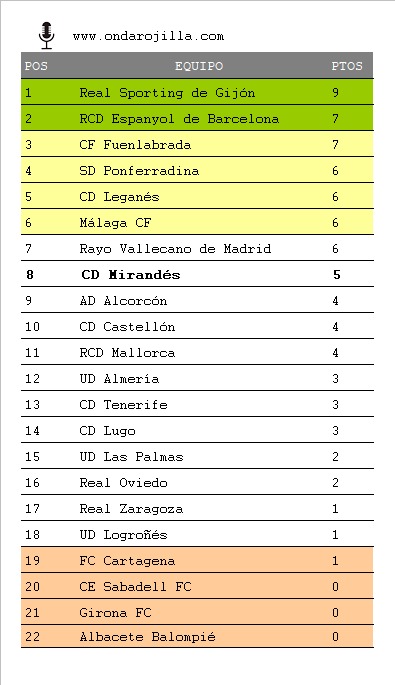Screen dimensions: 395x685
Task: Select RCD Espanyol de Barcelona row
Action: (197, 118)
